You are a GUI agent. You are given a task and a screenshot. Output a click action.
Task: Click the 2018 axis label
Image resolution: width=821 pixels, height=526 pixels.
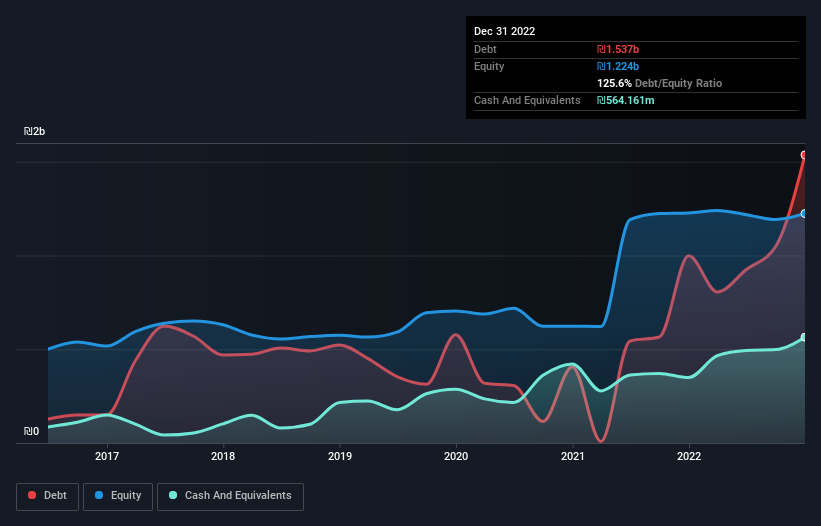click(223, 456)
